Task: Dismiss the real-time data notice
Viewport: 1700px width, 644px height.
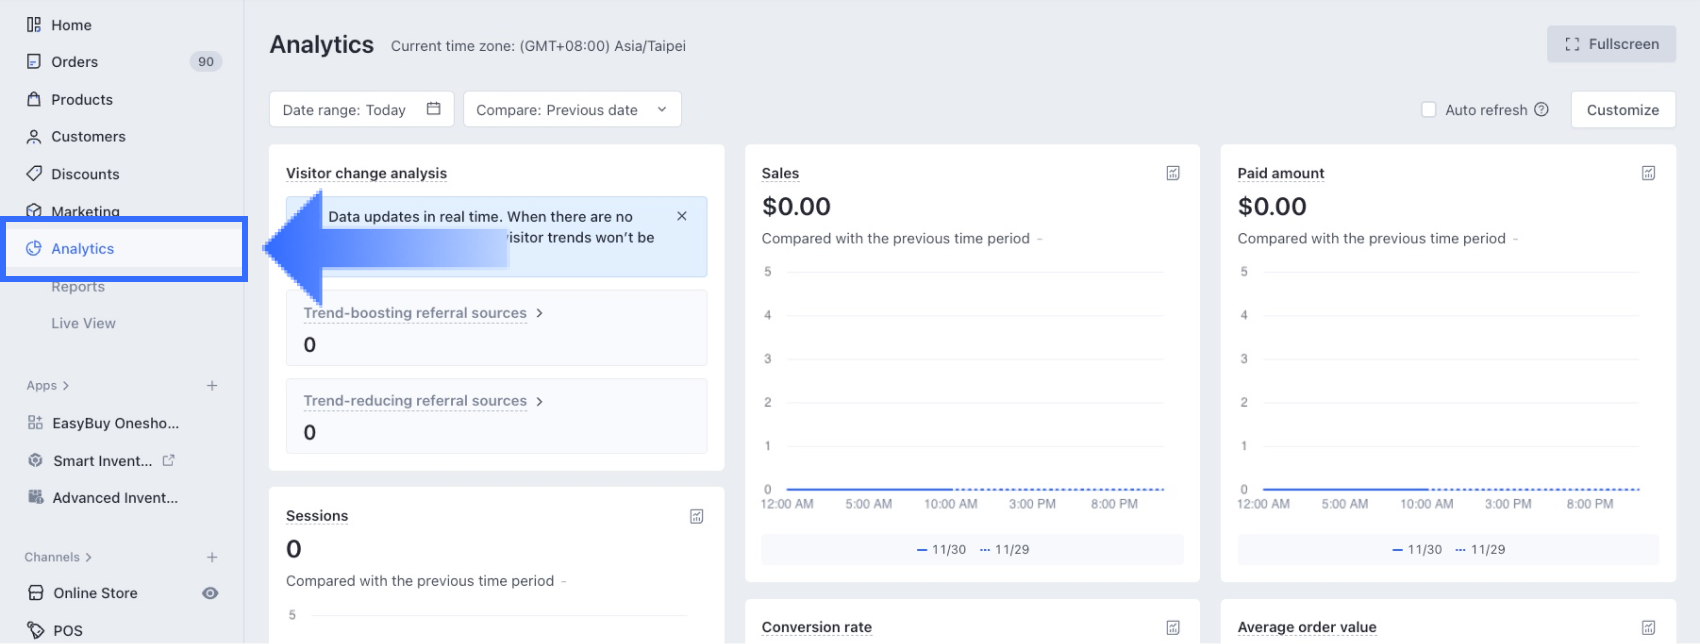Action: pos(682,216)
